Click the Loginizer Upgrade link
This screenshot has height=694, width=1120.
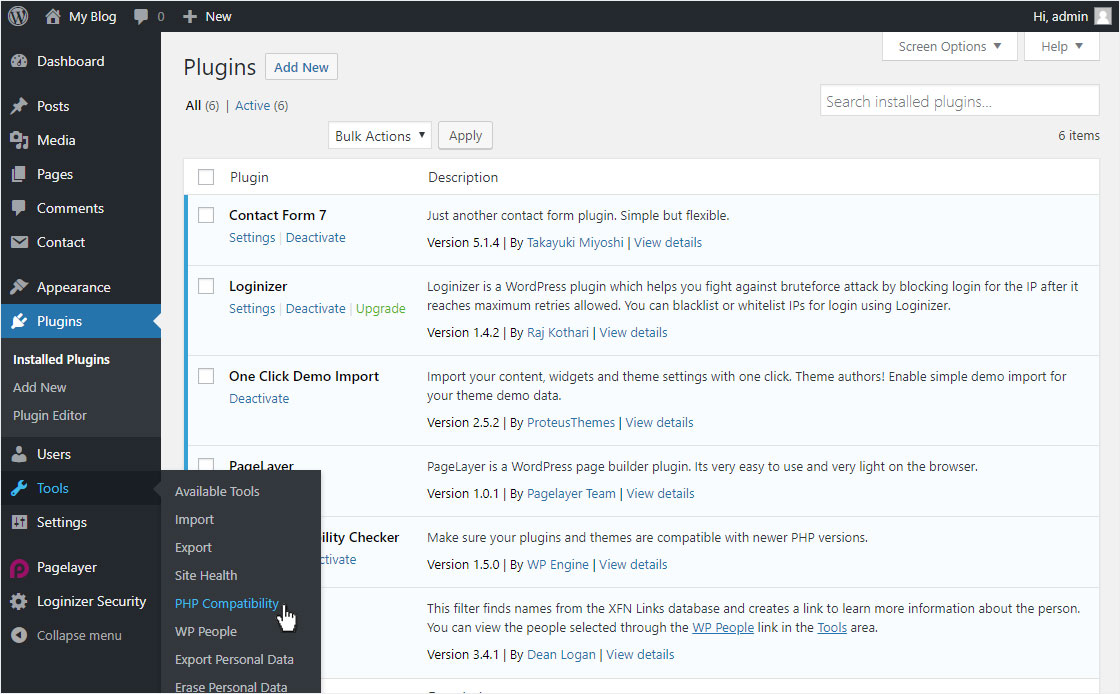(381, 308)
